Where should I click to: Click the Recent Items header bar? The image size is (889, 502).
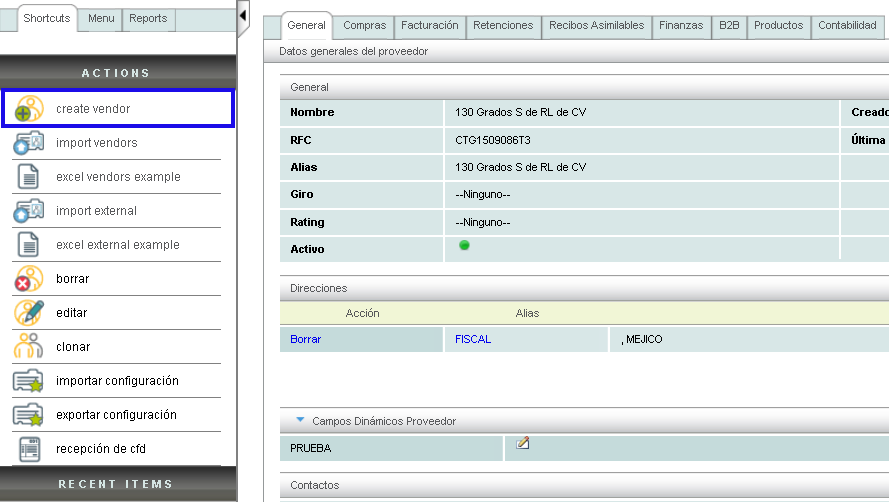(116, 484)
